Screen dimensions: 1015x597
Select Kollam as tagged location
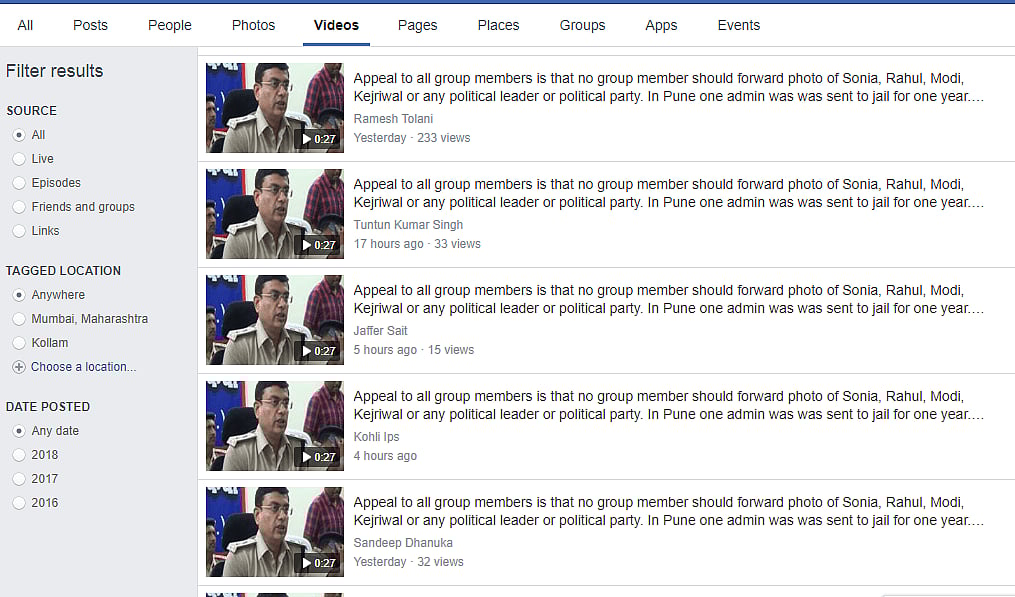click(x=19, y=343)
